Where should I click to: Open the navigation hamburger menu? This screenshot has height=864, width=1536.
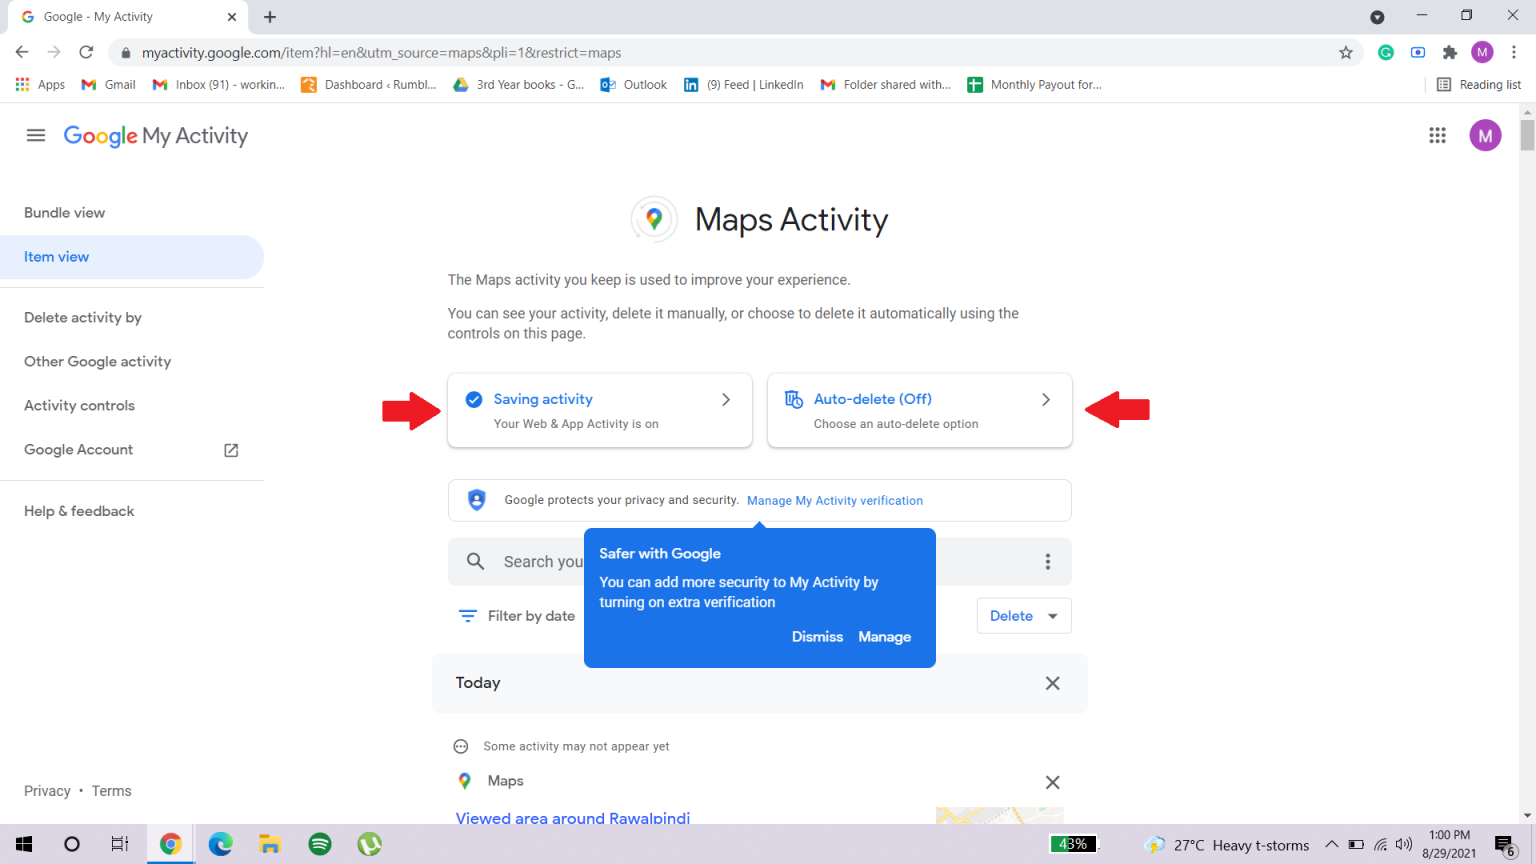[x=36, y=135]
